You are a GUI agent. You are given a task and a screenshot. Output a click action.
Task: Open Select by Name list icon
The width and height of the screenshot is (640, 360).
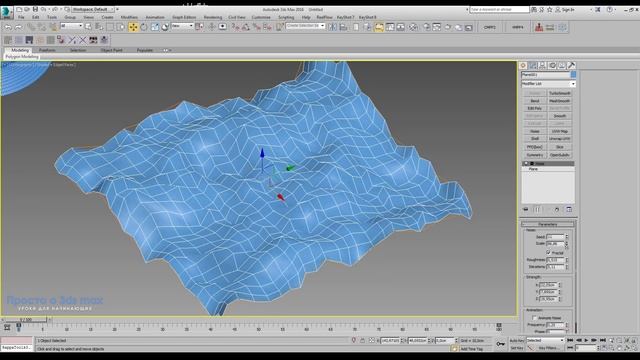click(x=99, y=27)
